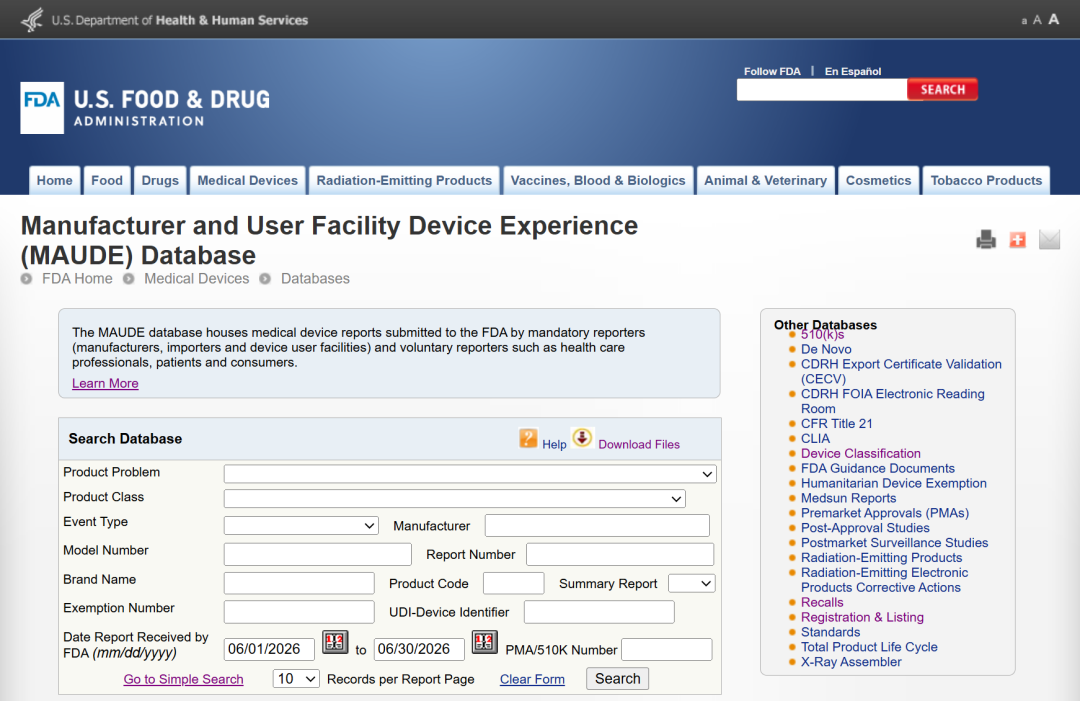This screenshot has height=701, width=1080.
Task: Click the Manufacturer input field
Action: coord(597,525)
